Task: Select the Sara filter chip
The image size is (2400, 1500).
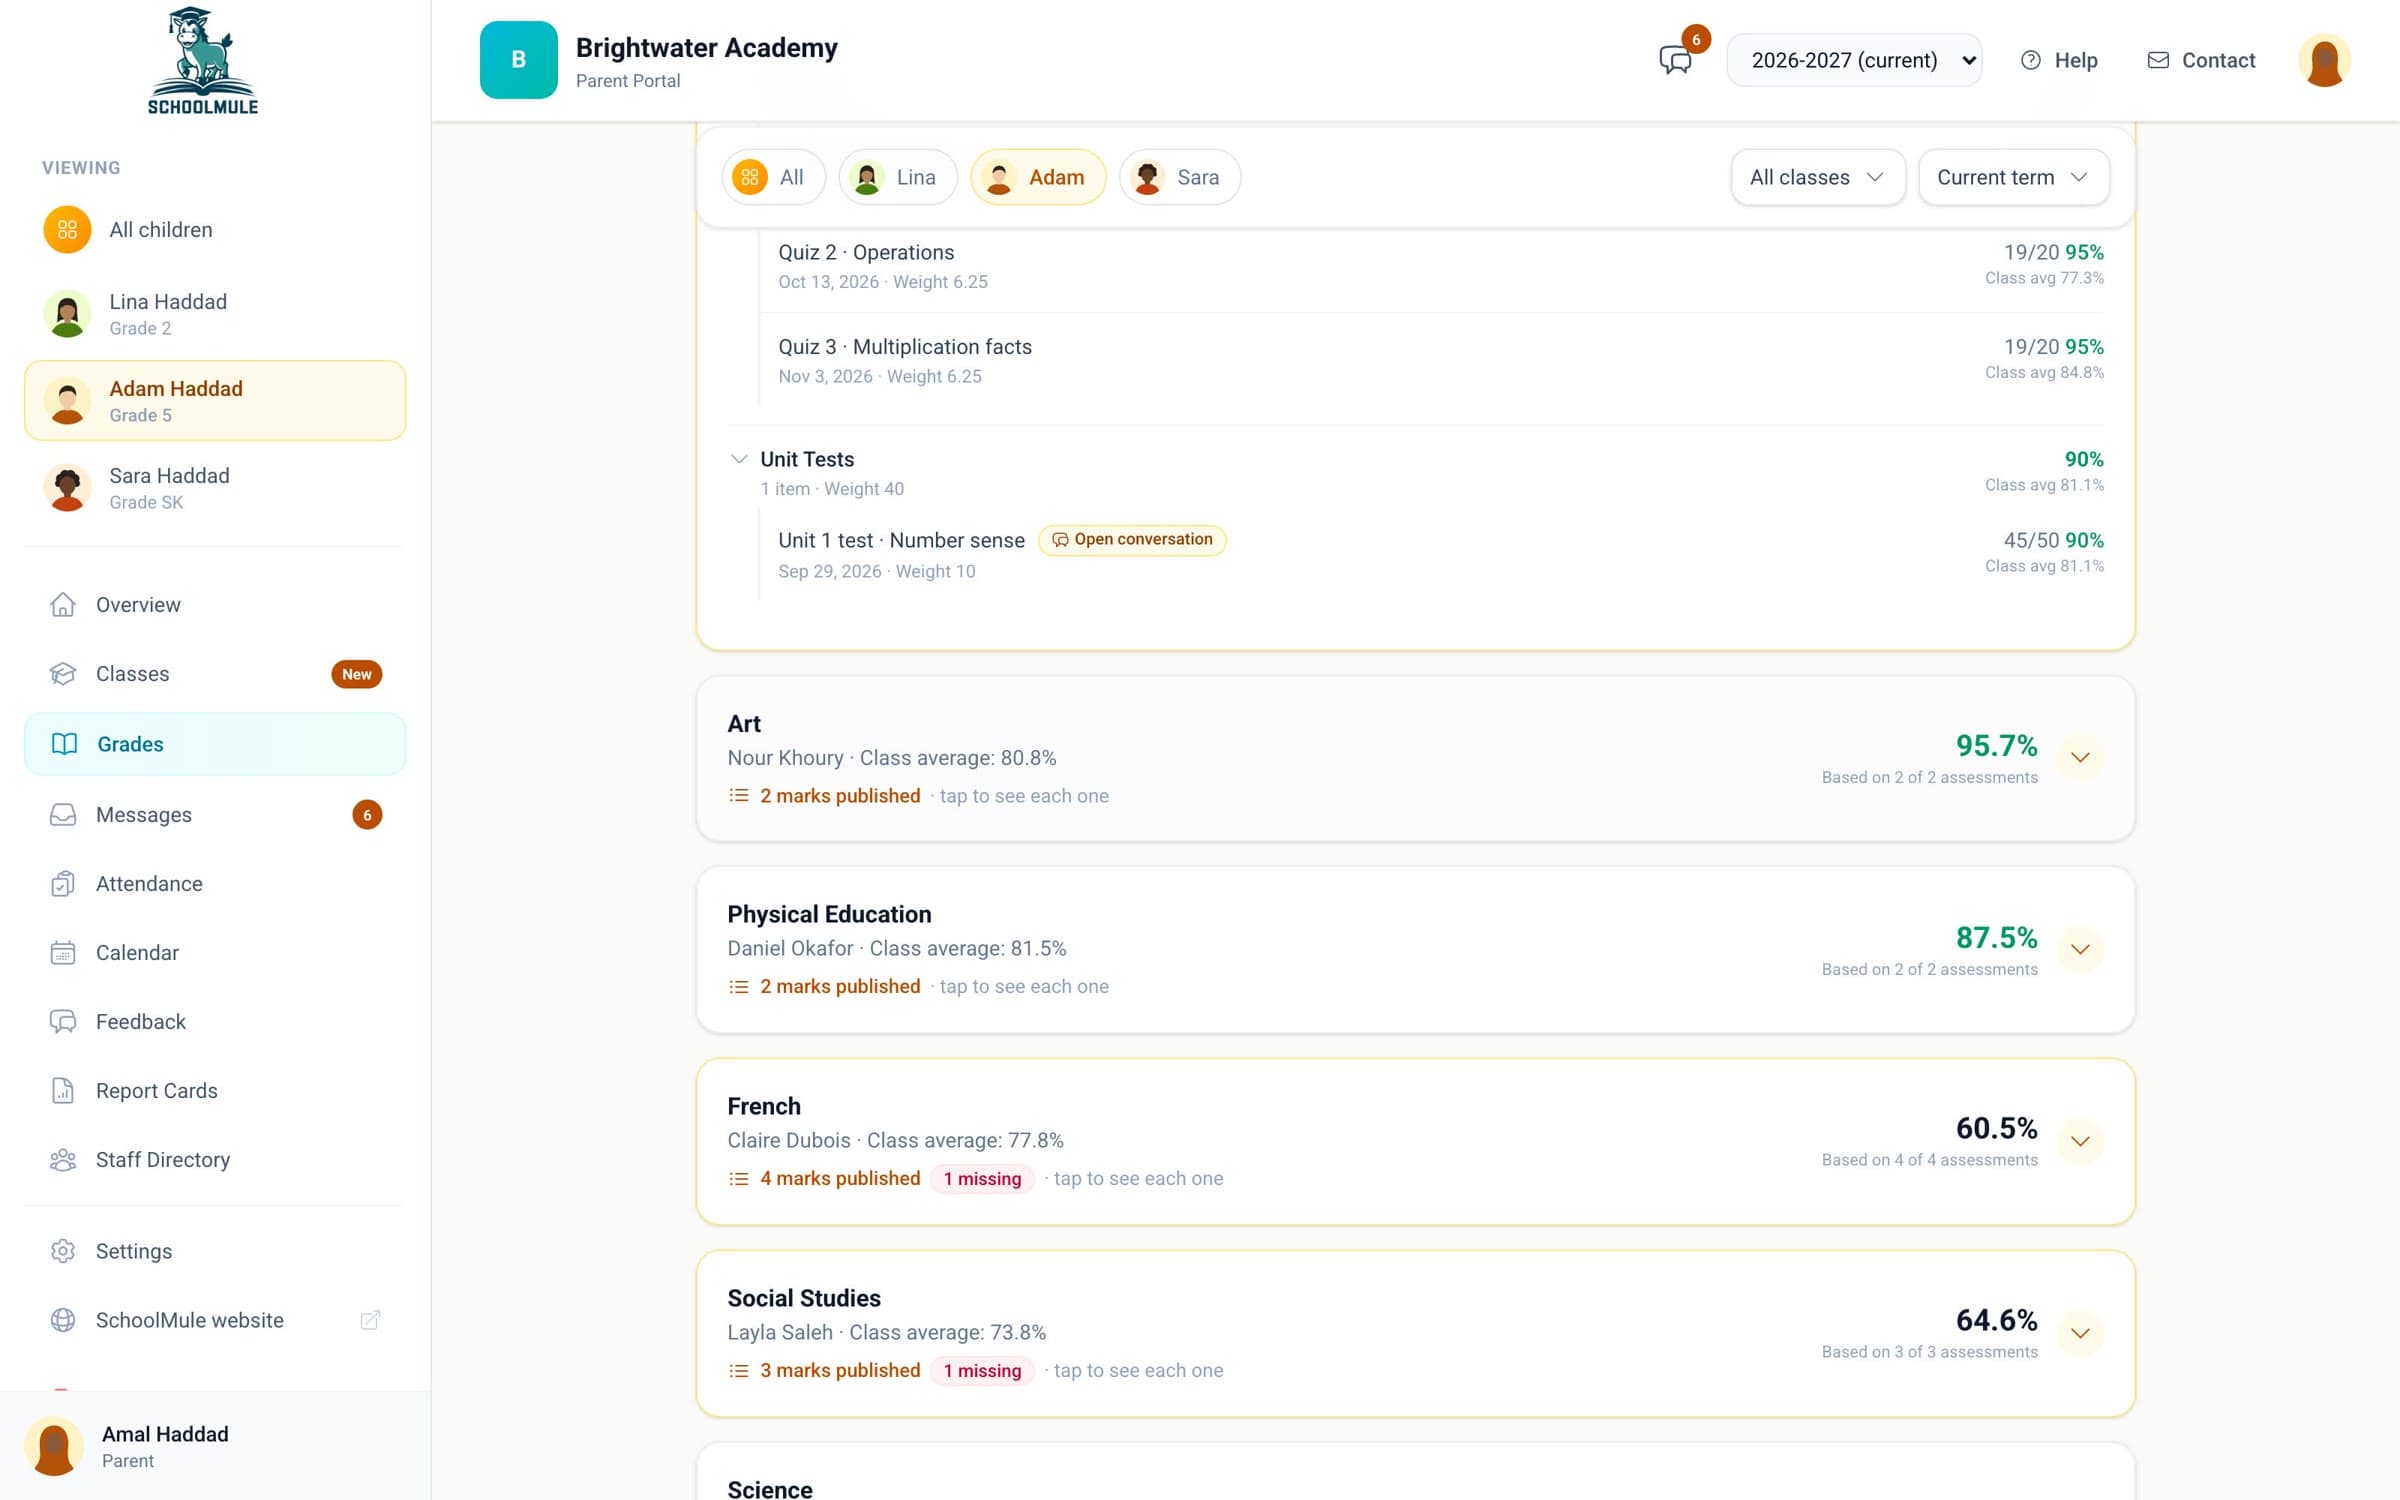Action: coord(1179,177)
